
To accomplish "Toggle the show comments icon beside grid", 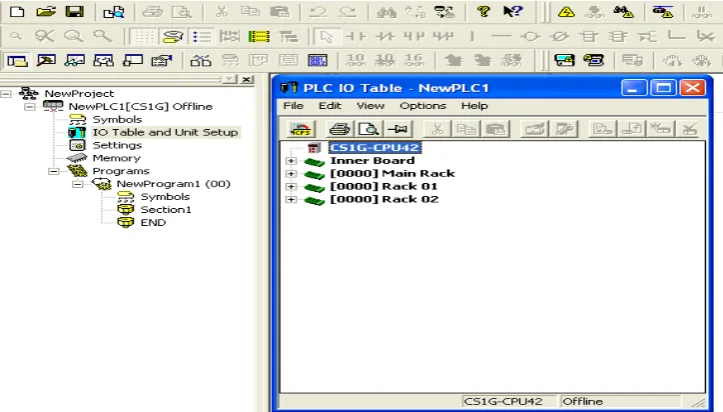I will tap(173, 36).
